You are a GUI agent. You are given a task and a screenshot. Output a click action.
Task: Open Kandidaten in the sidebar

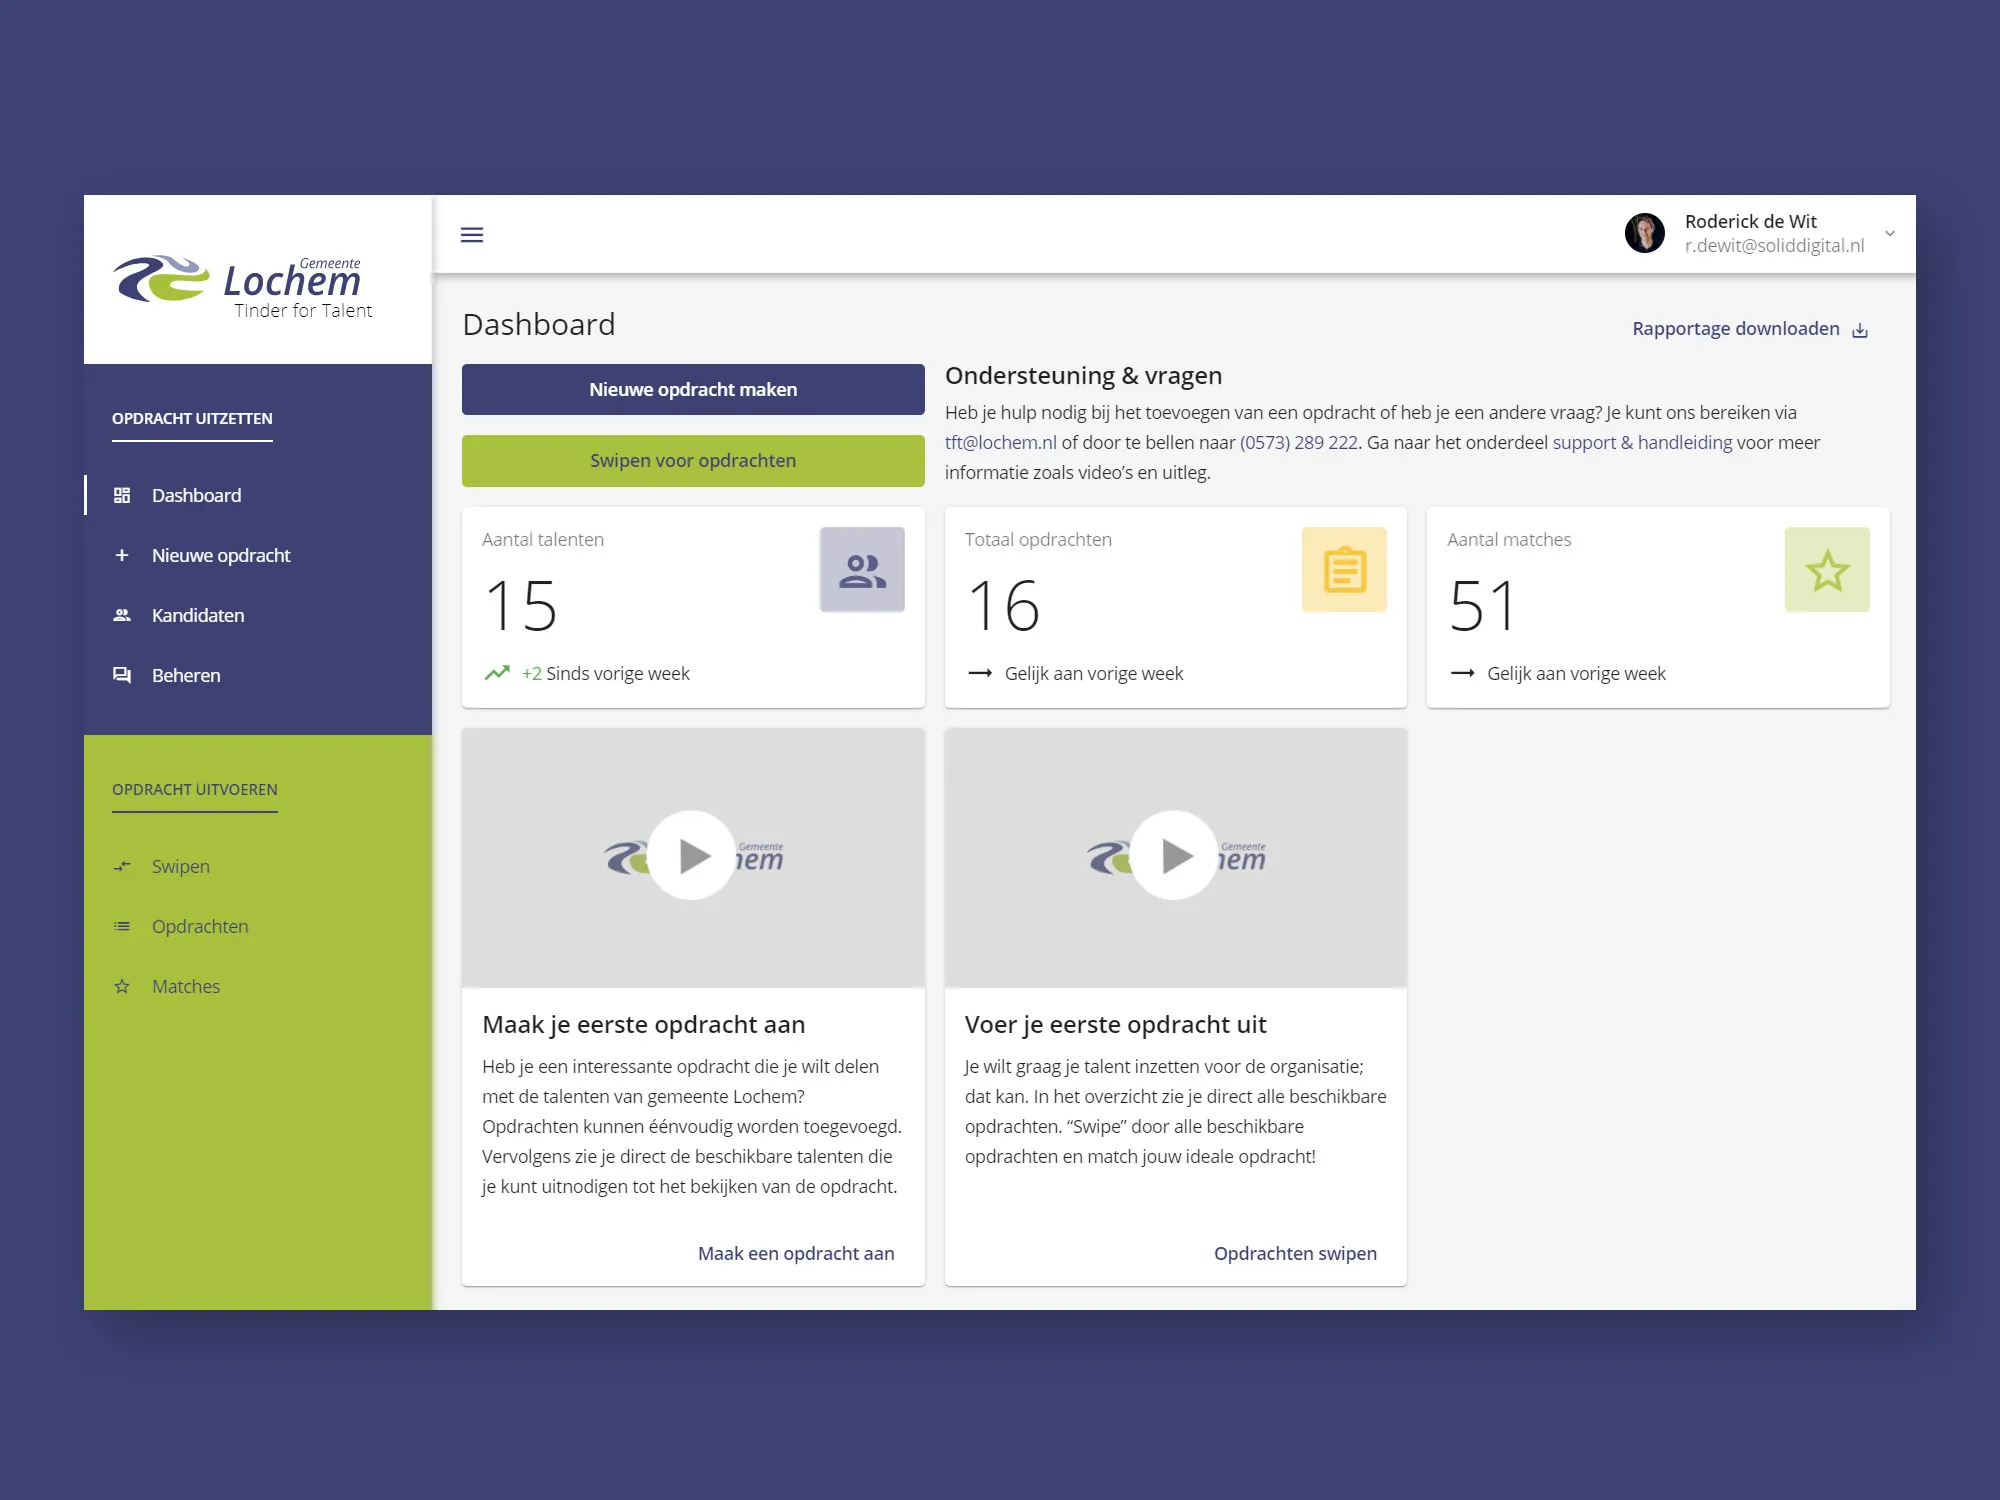197,615
